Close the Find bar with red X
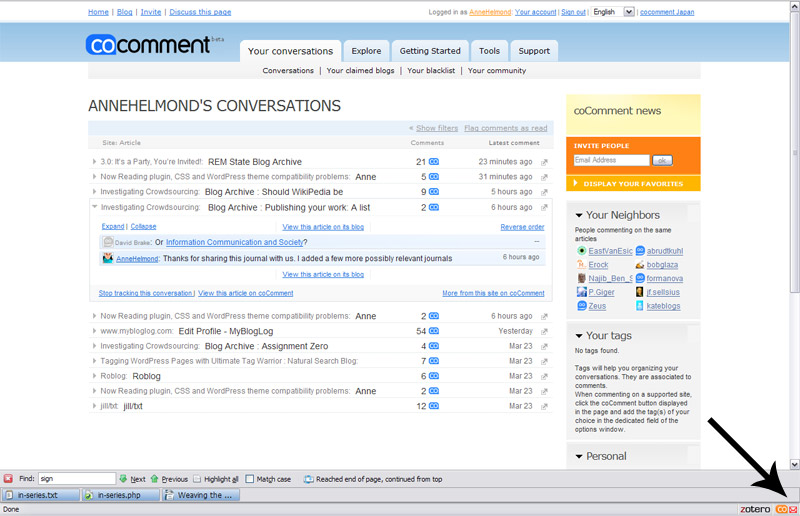 [x=8, y=479]
